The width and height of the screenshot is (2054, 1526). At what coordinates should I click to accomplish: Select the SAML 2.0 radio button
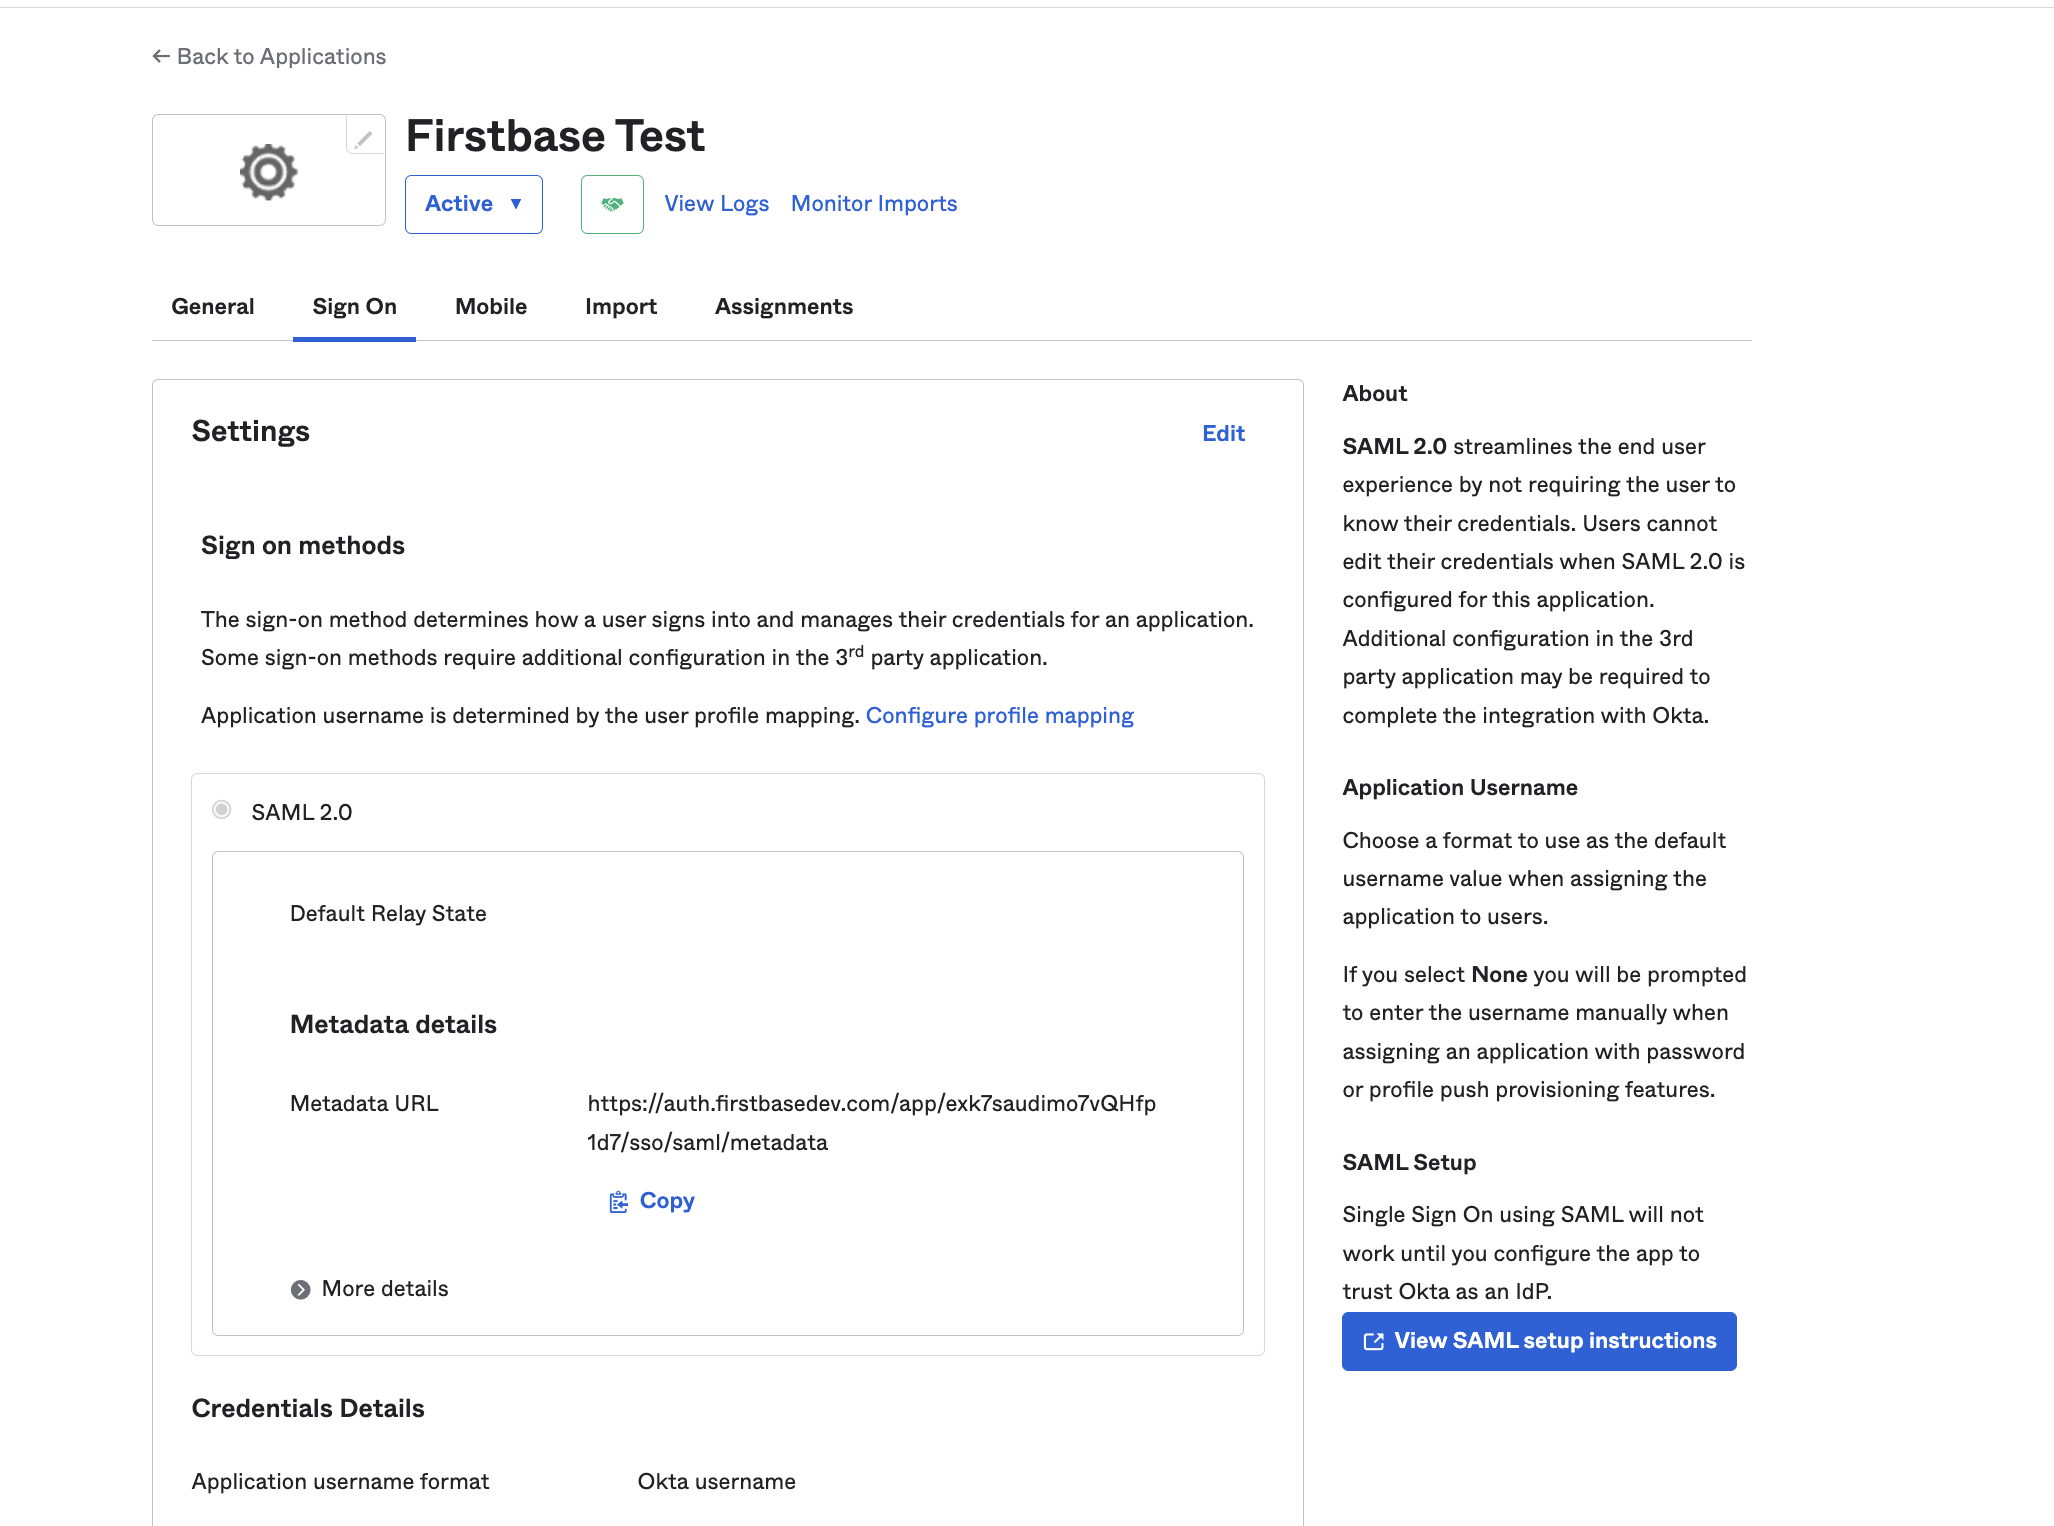[x=222, y=809]
